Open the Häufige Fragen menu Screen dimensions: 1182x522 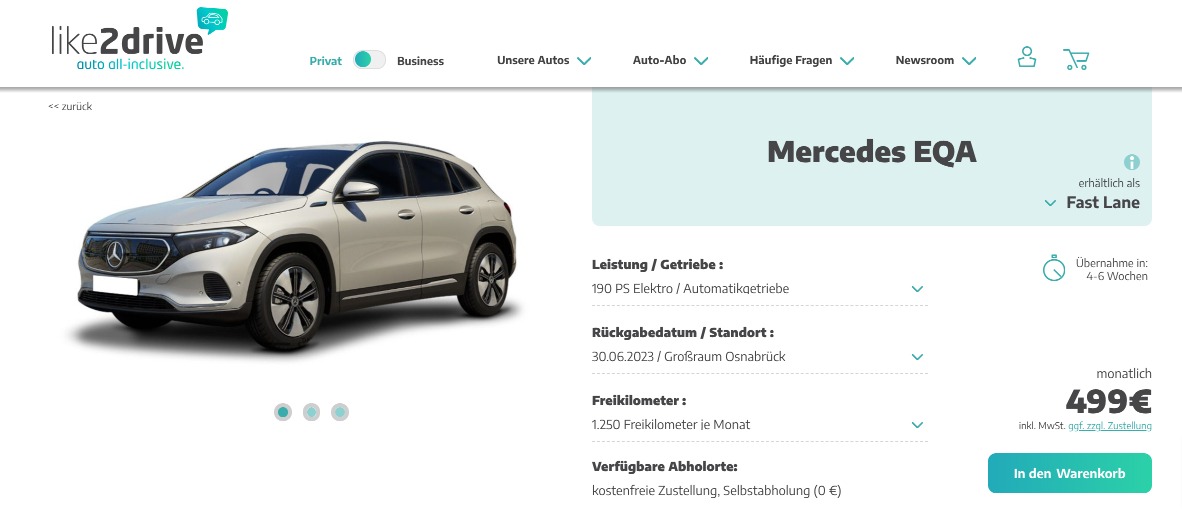tap(801, 60)
